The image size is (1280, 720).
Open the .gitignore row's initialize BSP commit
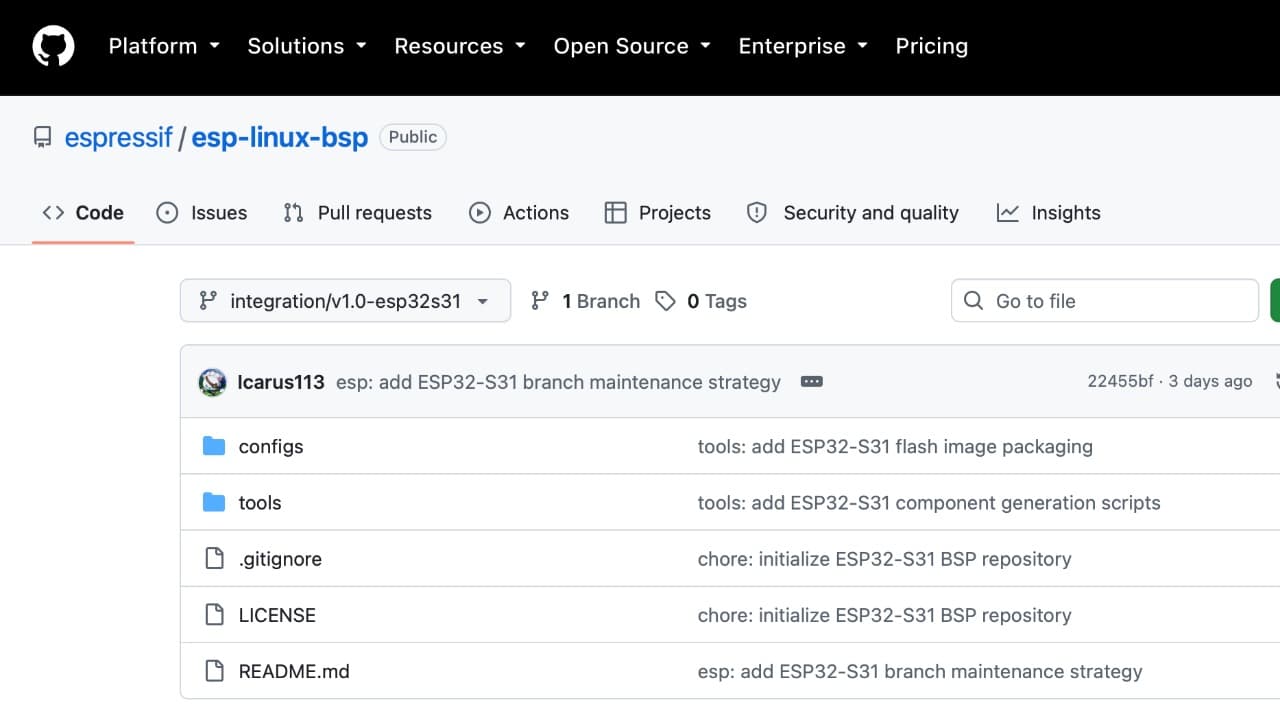[x=884, y=559]
